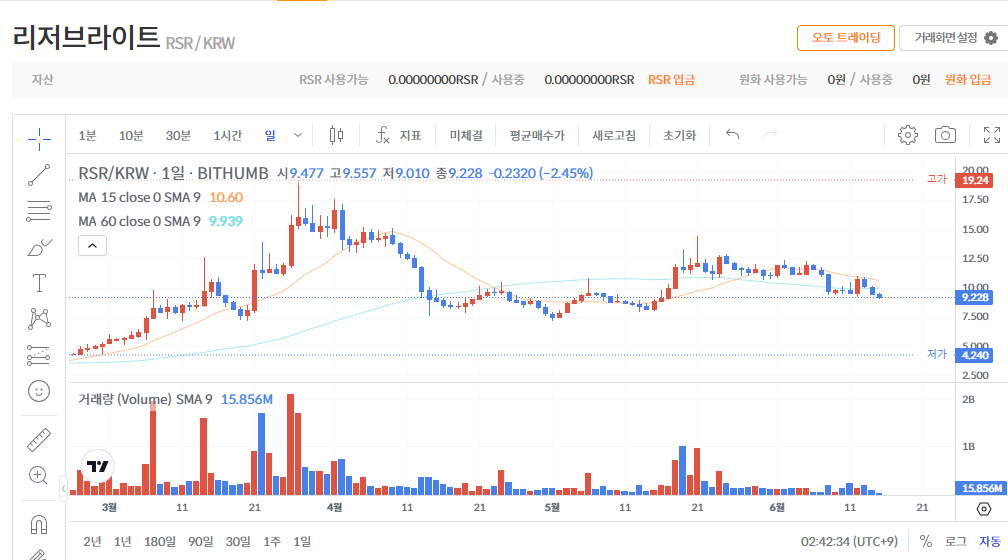The width and height of the screenshot is (1008, 560).
Task: Select the 일 daily interval
Action: tap(270, 135)
